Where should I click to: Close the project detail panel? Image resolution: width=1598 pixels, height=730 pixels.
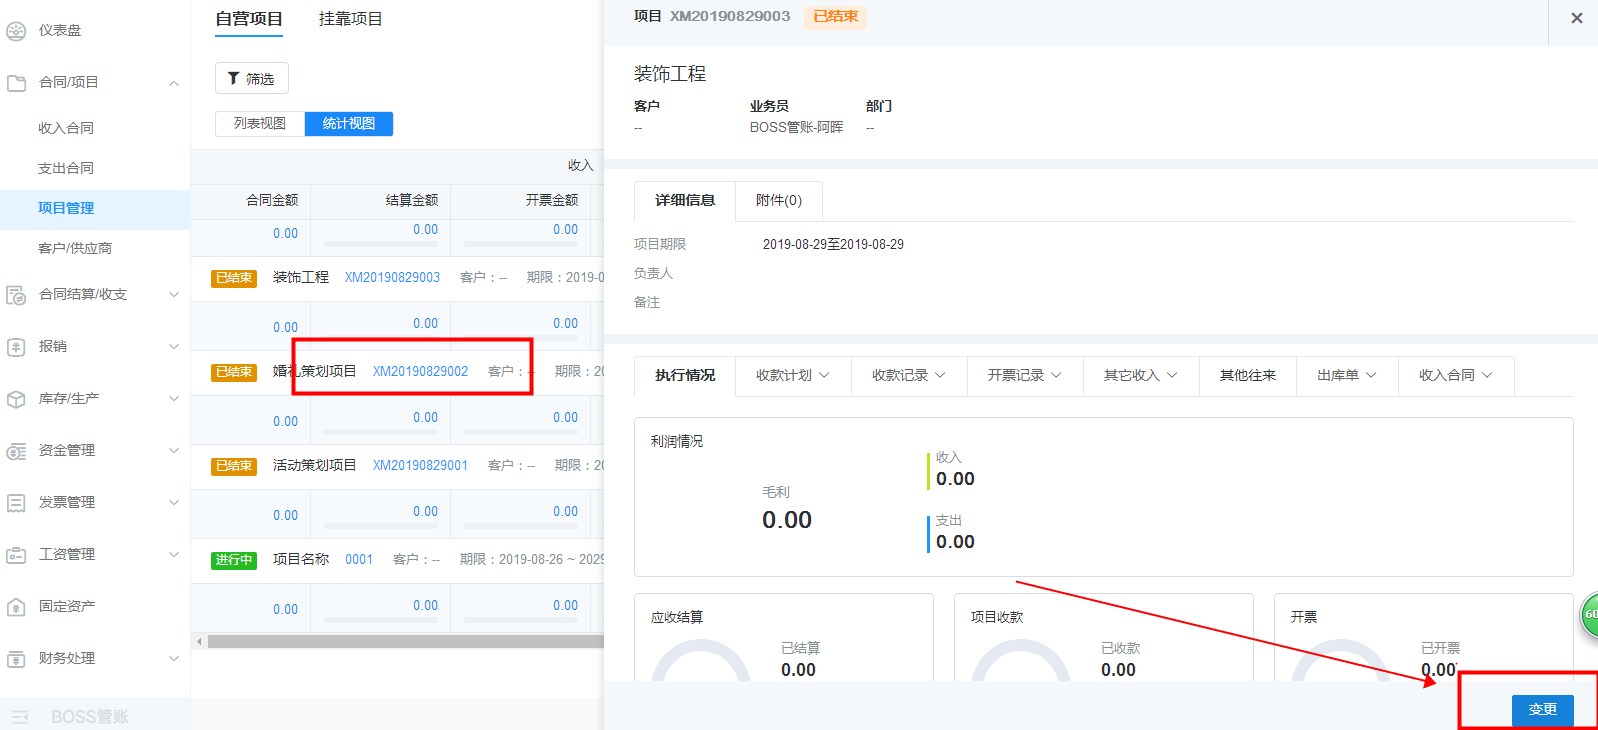pyautogui.click(x=1576, y=18)
